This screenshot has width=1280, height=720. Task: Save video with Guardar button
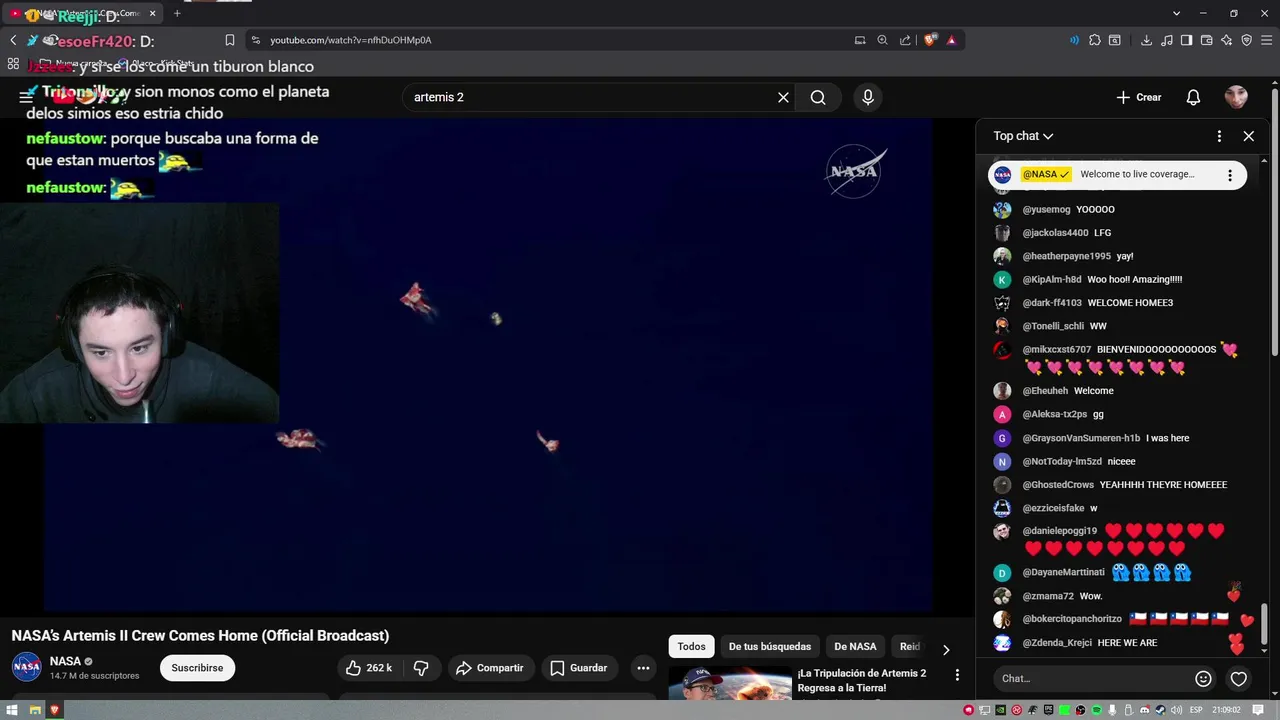(x=578, y=668)
